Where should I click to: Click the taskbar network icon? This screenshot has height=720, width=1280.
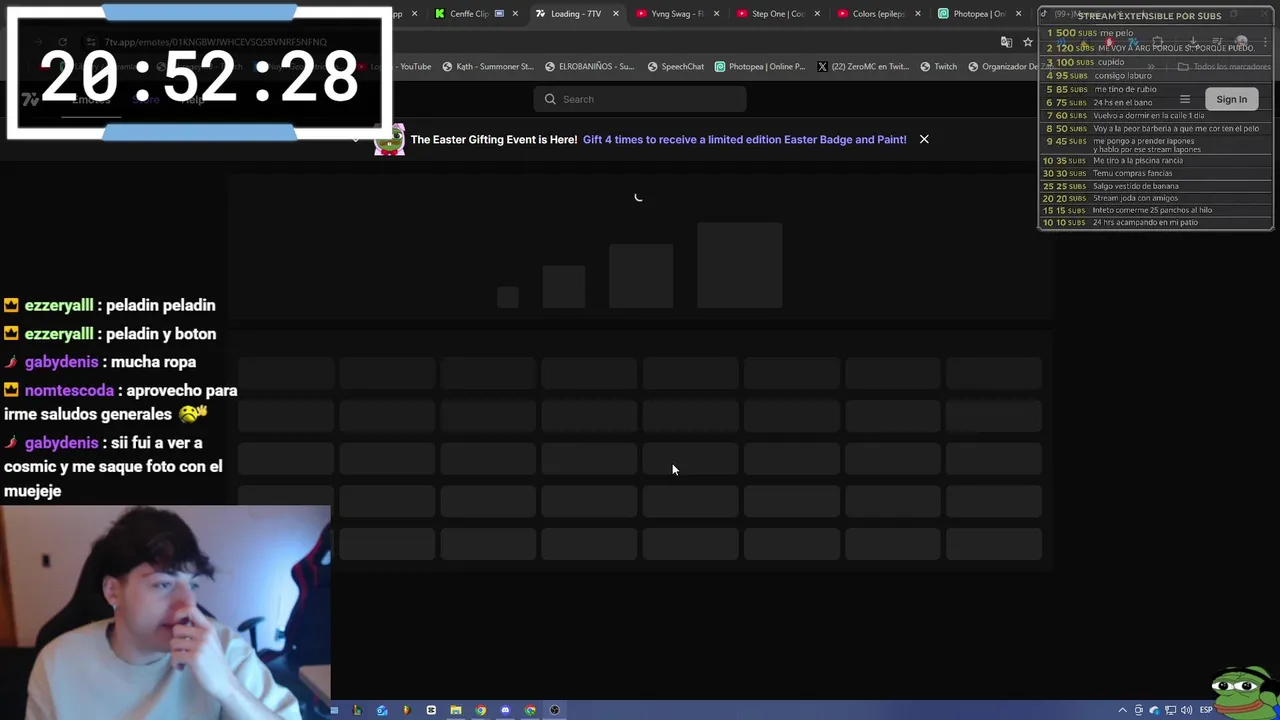[1171, 710]
